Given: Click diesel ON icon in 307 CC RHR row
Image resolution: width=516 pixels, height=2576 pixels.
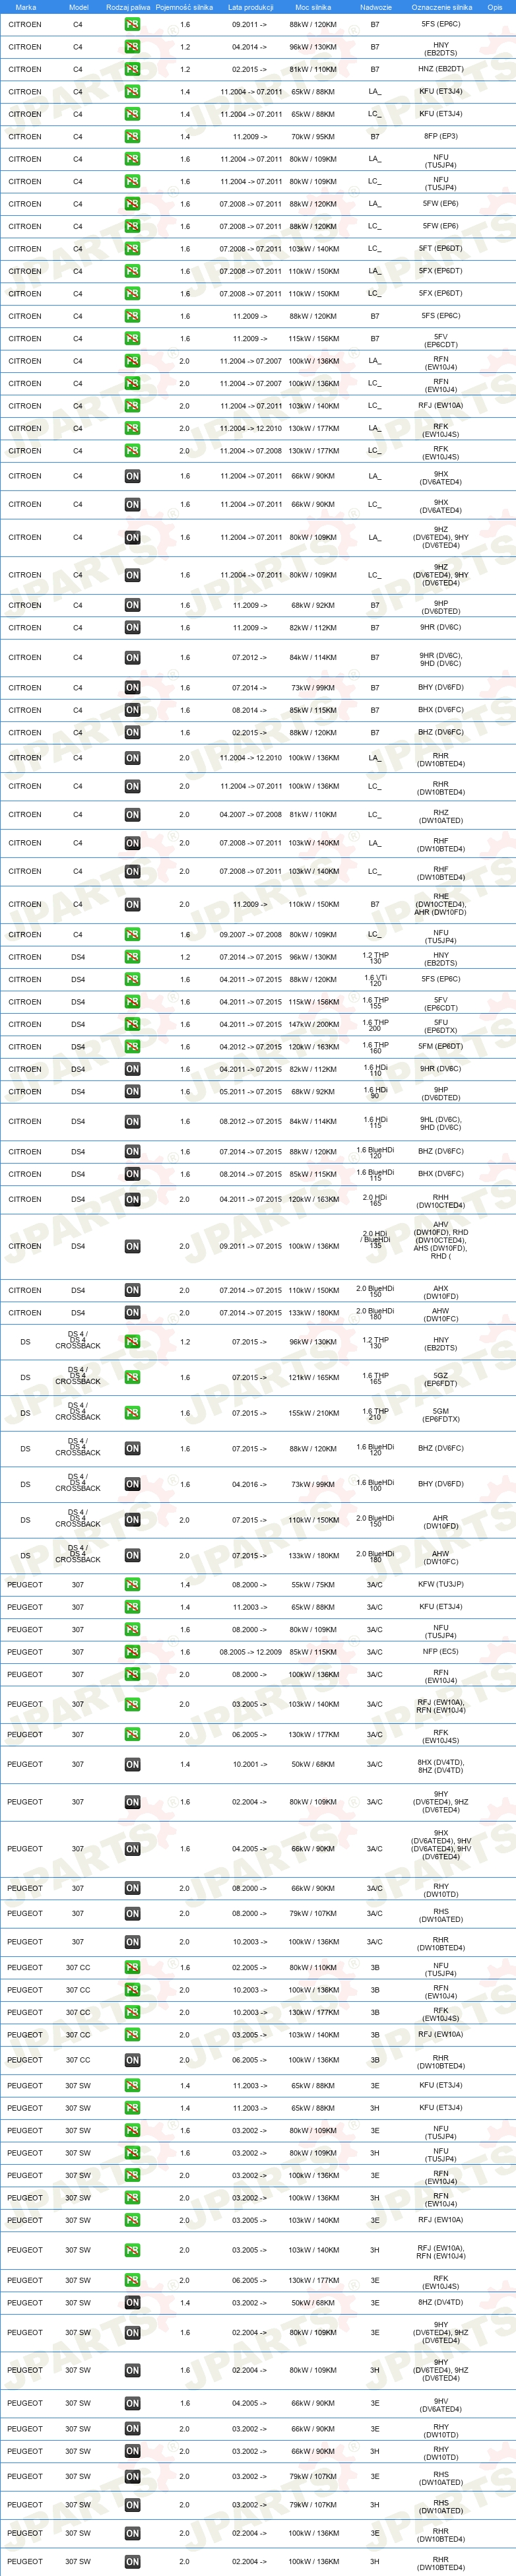Looking at the screenshot, I should click(x=132, y=2061).
